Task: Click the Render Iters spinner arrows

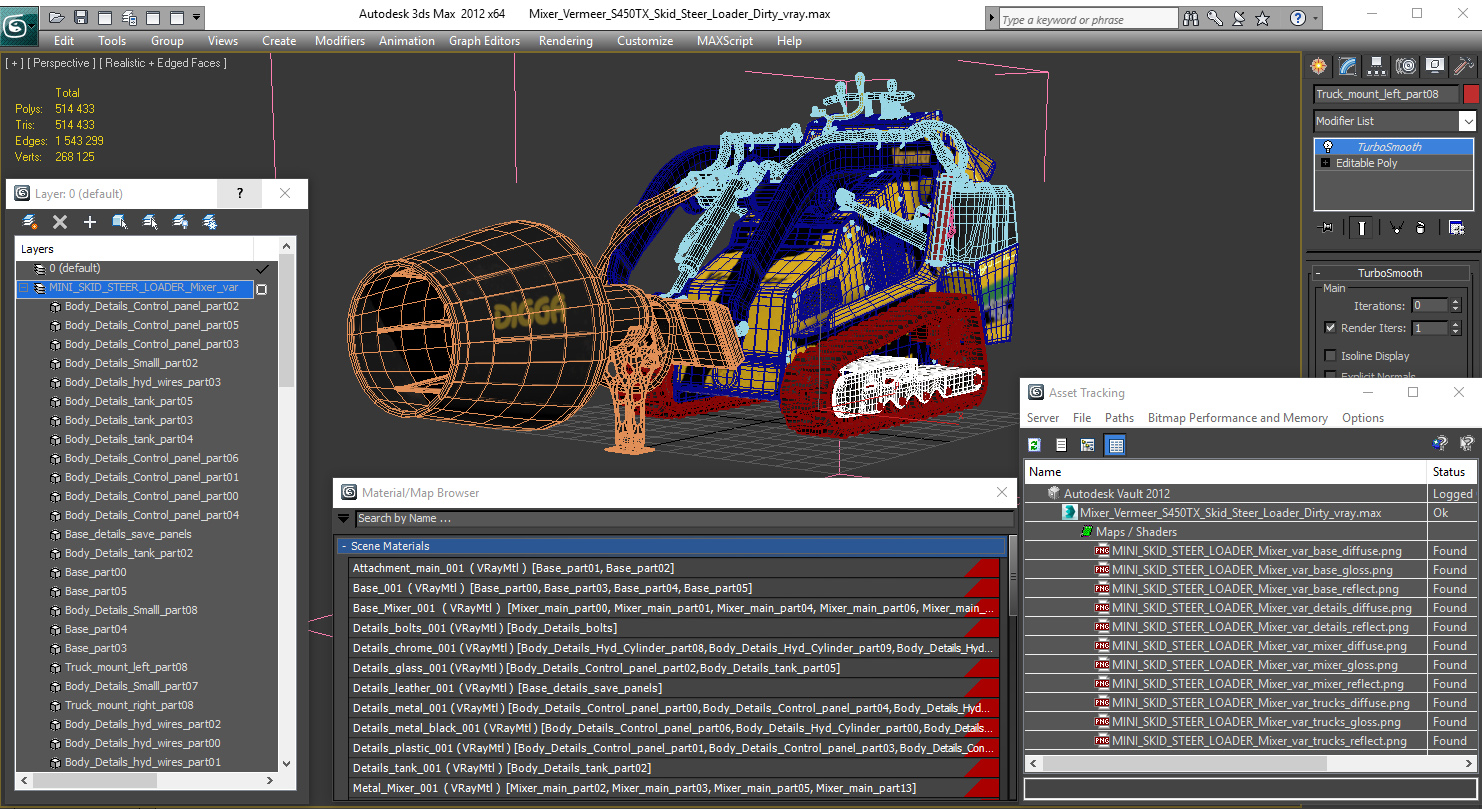Action: tap(1454, 328)
